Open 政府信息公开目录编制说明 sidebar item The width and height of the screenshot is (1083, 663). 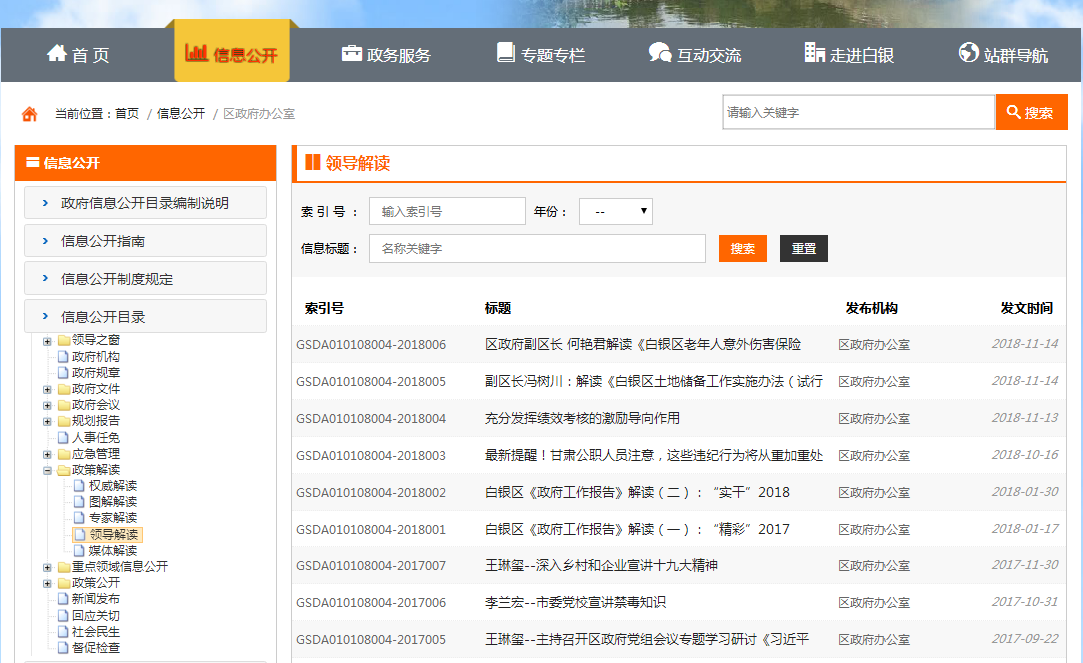[x=145, y=203]
